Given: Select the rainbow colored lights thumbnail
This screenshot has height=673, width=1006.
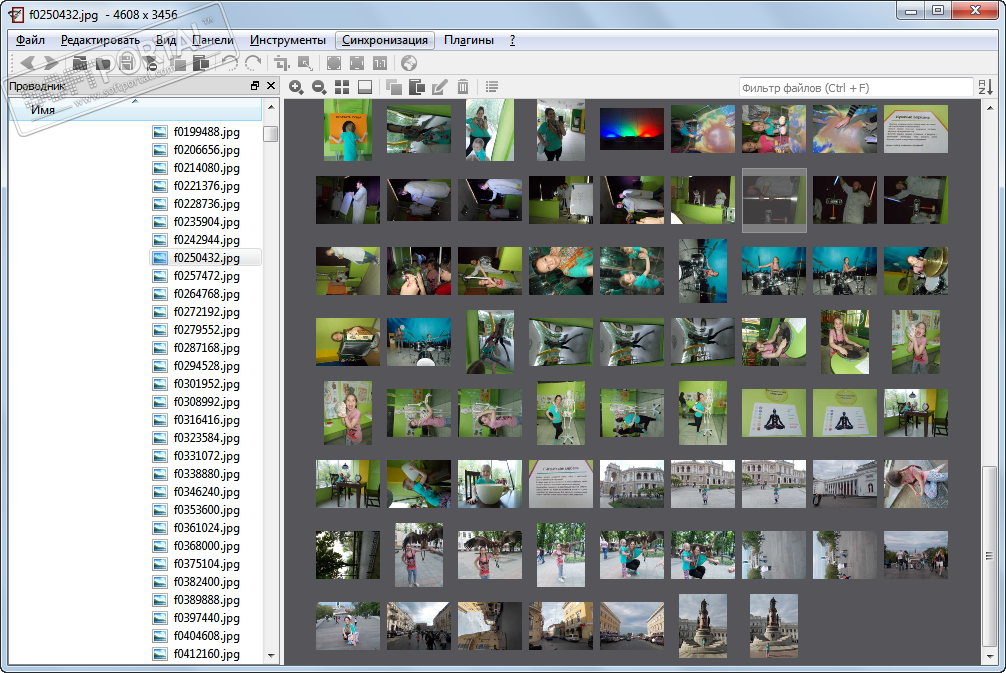Looking at the screenshot, I should pyautogui.click(x=632, y=129).
